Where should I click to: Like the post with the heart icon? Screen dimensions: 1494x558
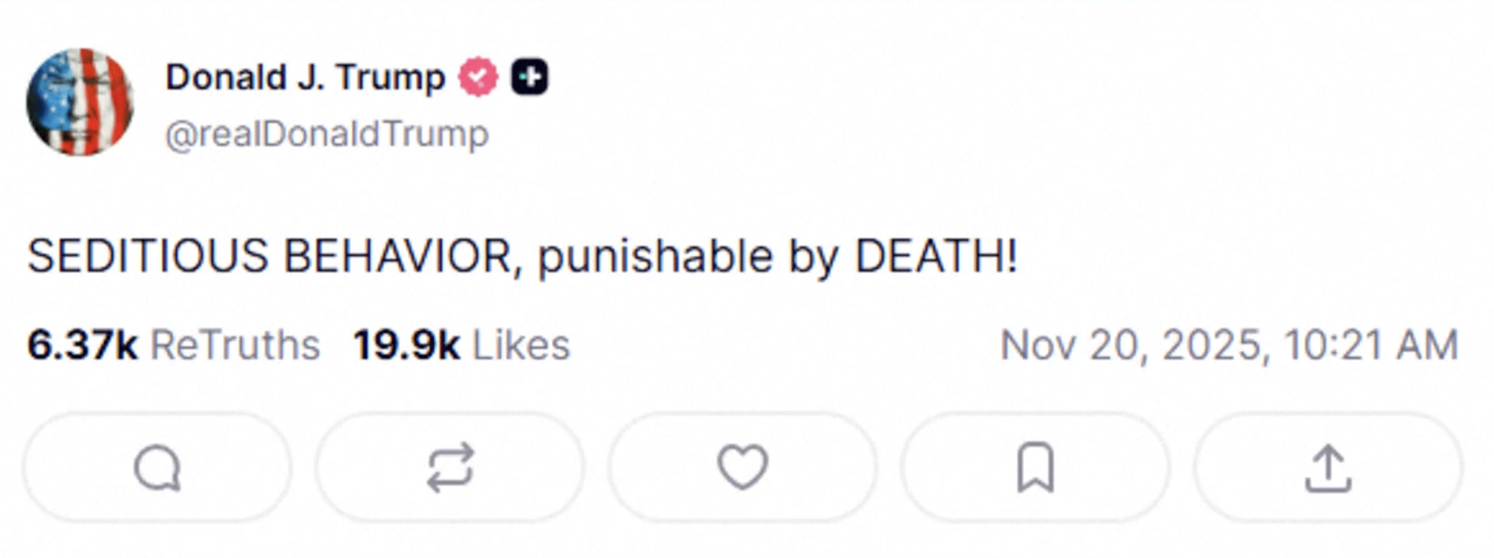[743, 467]
